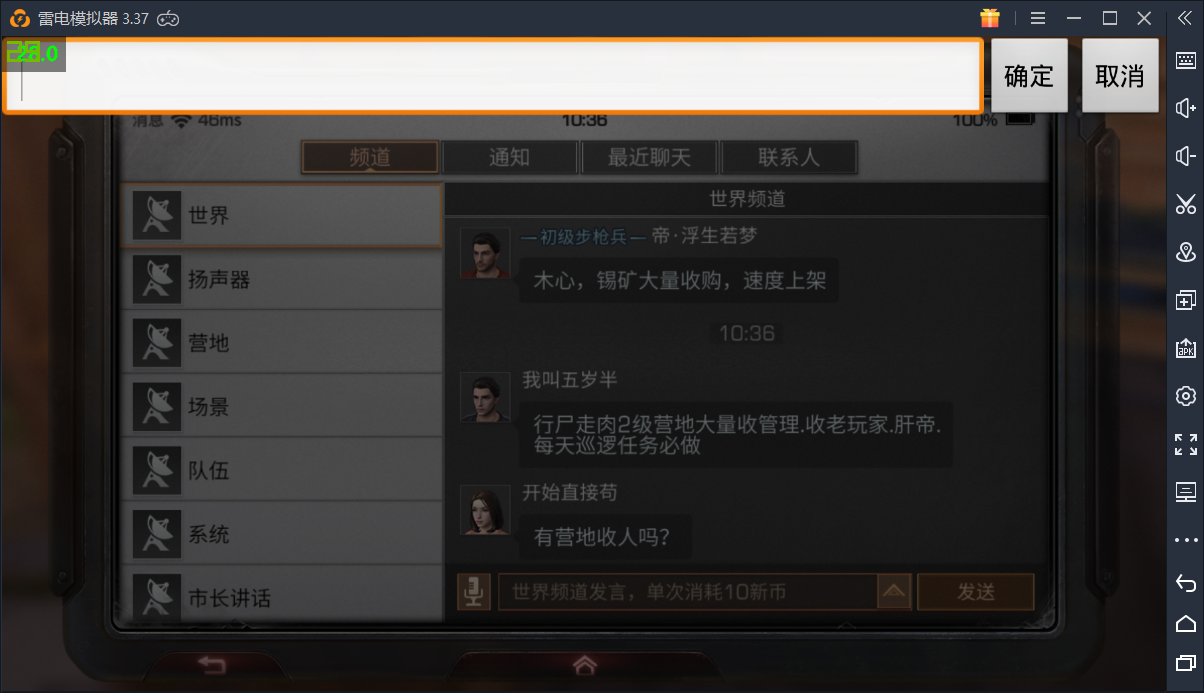Image resolution: width=1204 pixels, height=693 pixels.
Task: Increase emulator volume with speaker plus icon
Action: 1185,108
